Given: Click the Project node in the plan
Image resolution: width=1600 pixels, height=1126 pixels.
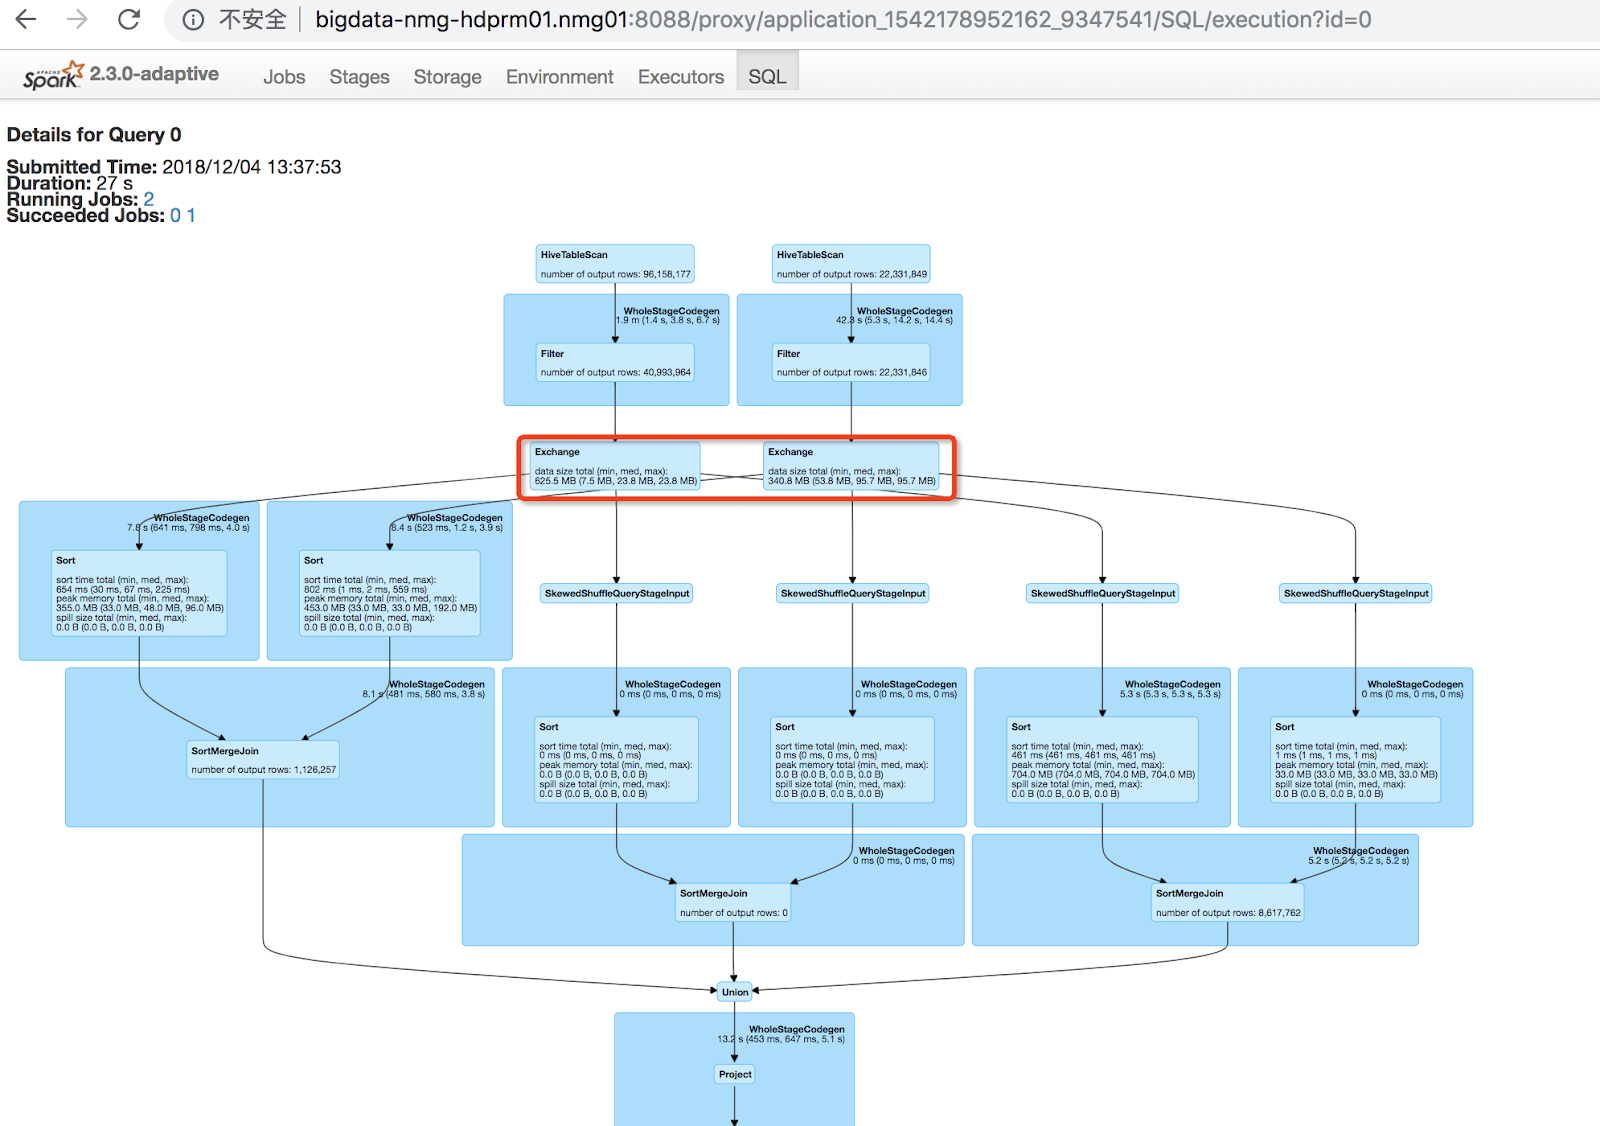Looking at the screenshot, I should pos(735,1074).
